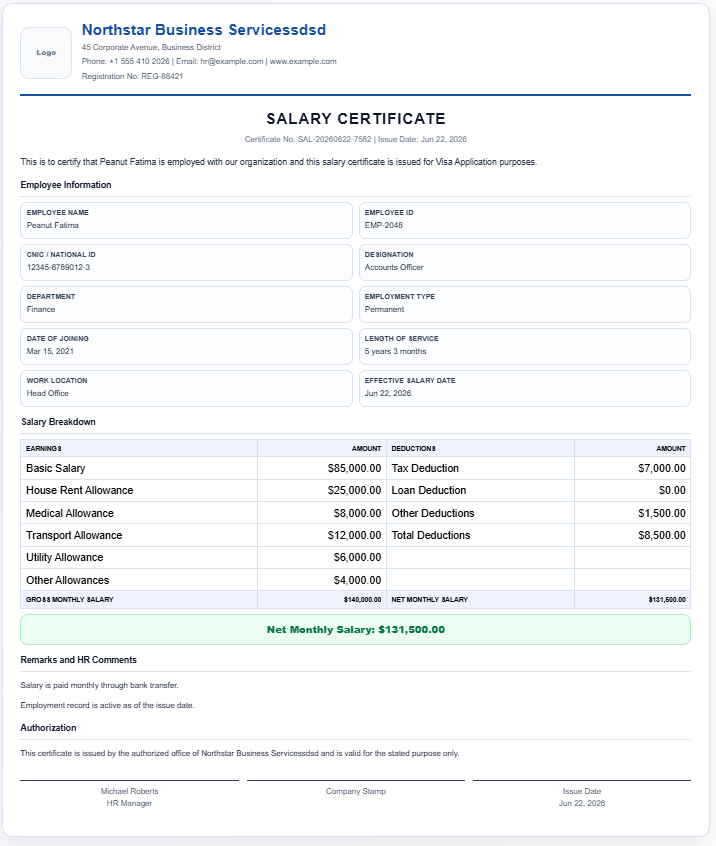Click the Medical Allowance row label
Viewport: 716px width, 846px height.
pyautogui.click(x=70, y=513)
